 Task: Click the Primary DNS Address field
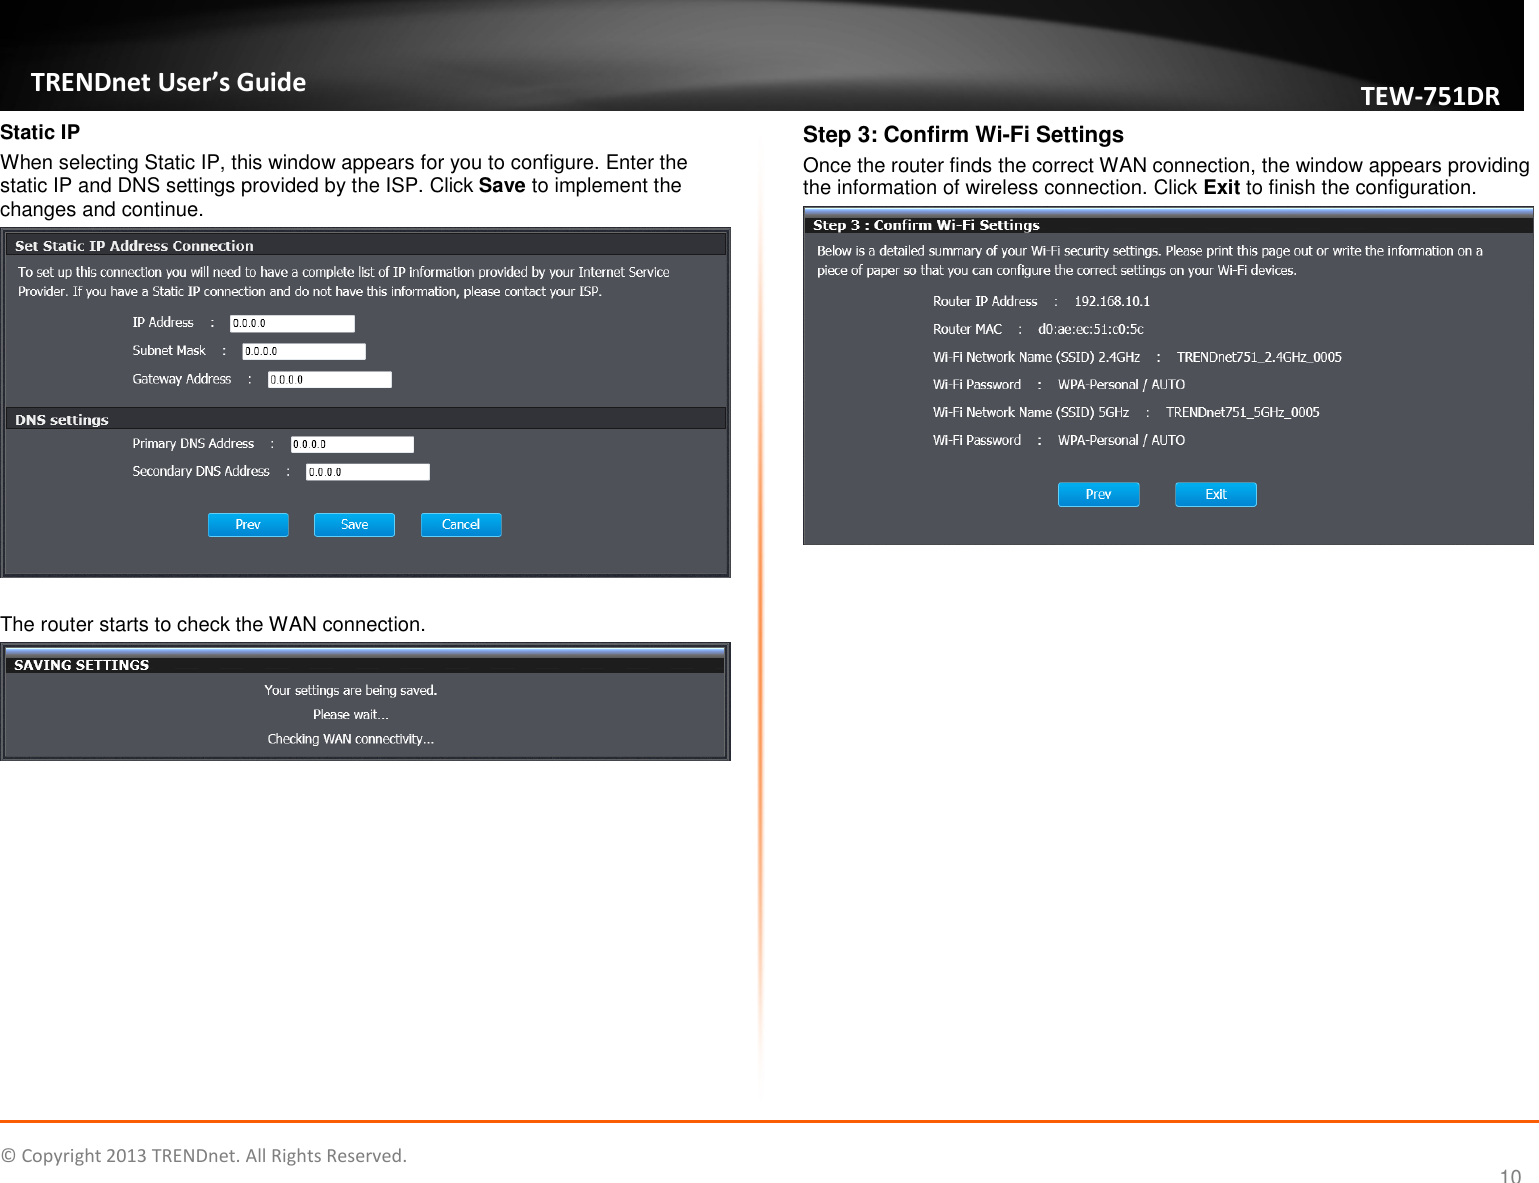tap(352, 444)
